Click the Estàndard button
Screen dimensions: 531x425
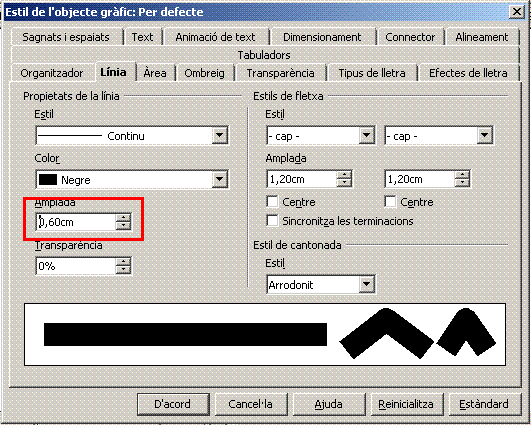click(x=485, y=404)
